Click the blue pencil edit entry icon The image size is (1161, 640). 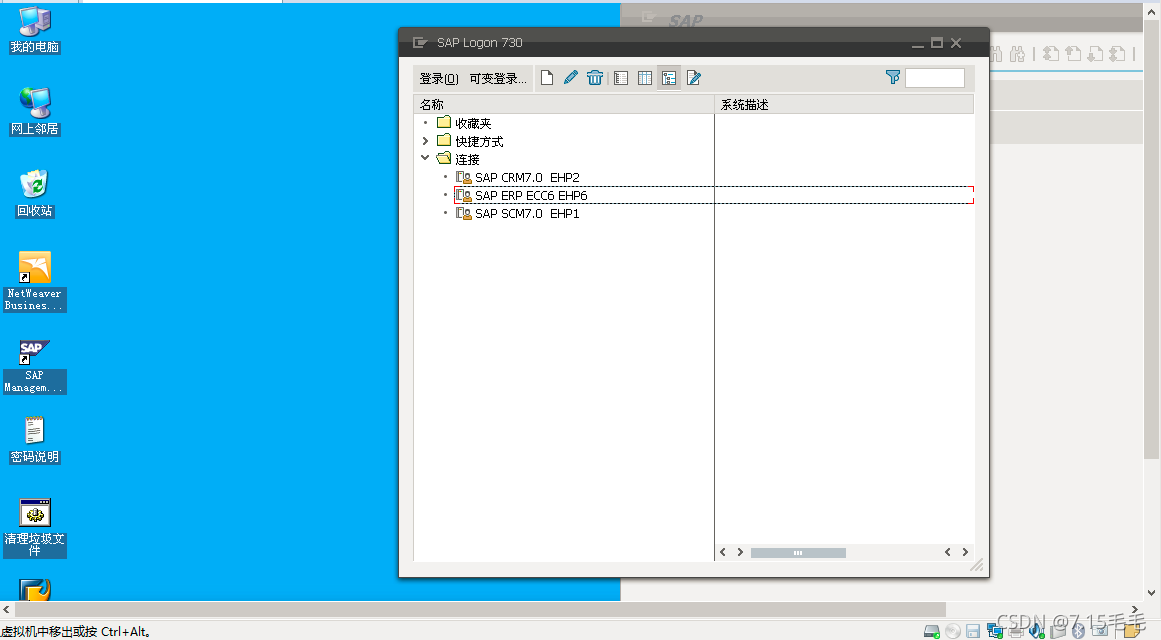(571, 78)
